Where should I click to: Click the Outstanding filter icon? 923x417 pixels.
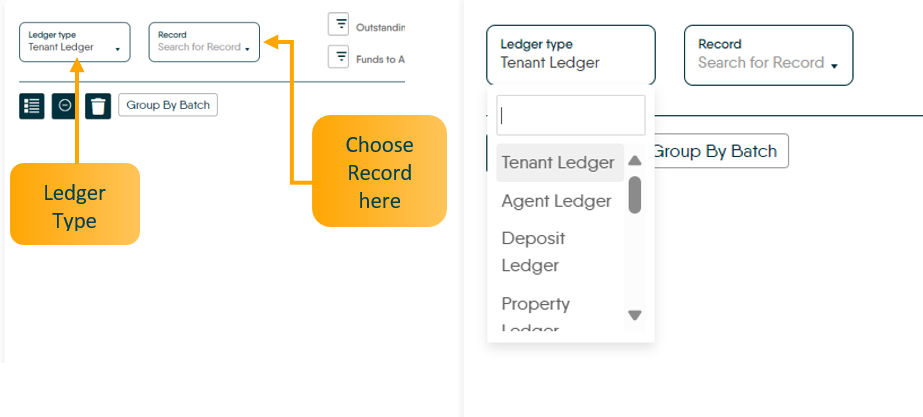coord(340,24)
